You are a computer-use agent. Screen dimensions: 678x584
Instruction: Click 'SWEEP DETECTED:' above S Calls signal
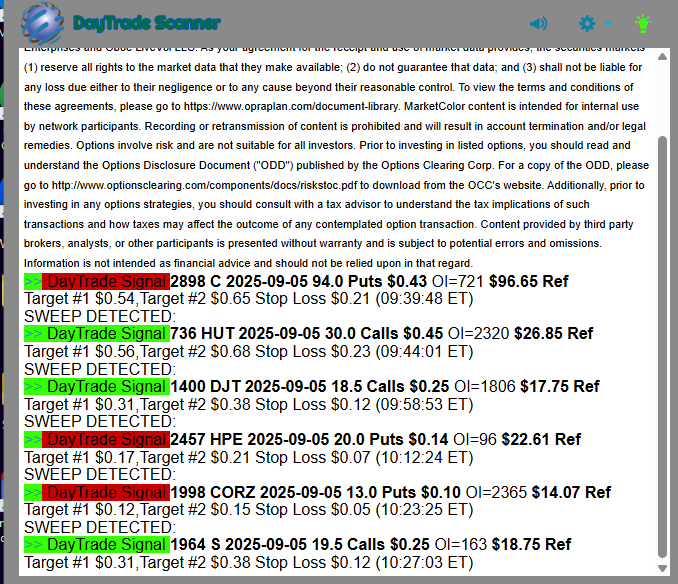[100, 527]
